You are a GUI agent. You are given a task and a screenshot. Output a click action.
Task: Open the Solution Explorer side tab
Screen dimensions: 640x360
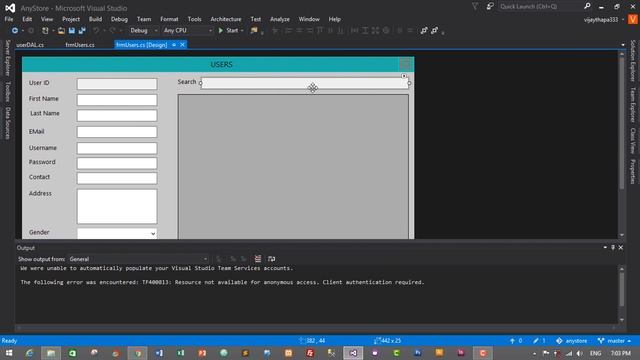(x=633, y=60)
